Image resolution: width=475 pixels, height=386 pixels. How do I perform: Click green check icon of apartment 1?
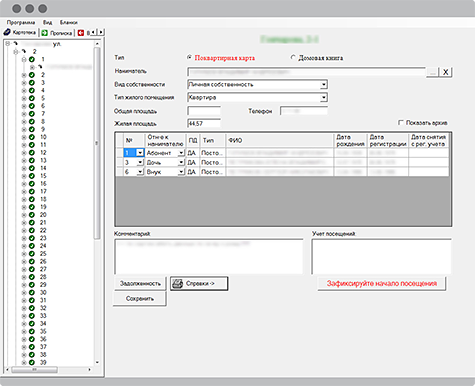coord(32,59)
